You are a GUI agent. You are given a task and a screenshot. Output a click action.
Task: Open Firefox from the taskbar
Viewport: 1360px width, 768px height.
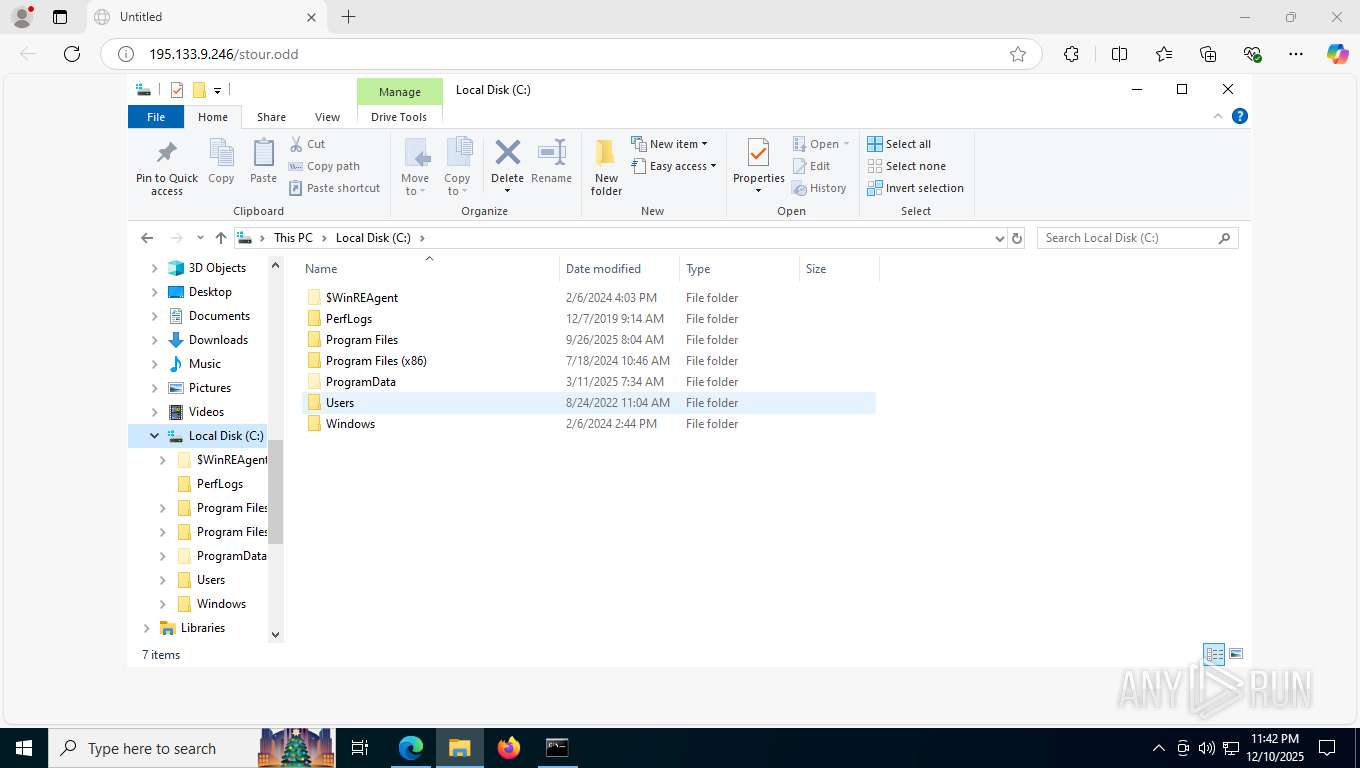[509, 748]
